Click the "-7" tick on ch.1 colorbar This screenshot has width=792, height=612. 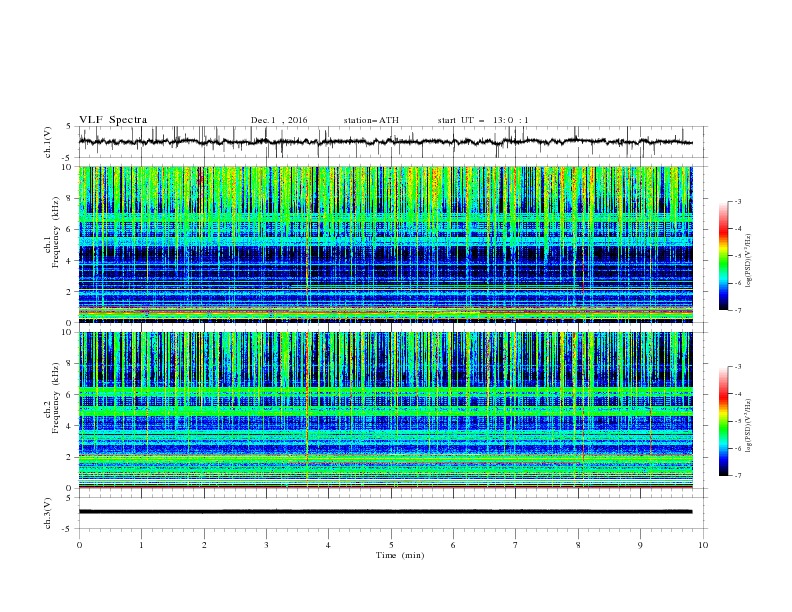tap(737, 310)
